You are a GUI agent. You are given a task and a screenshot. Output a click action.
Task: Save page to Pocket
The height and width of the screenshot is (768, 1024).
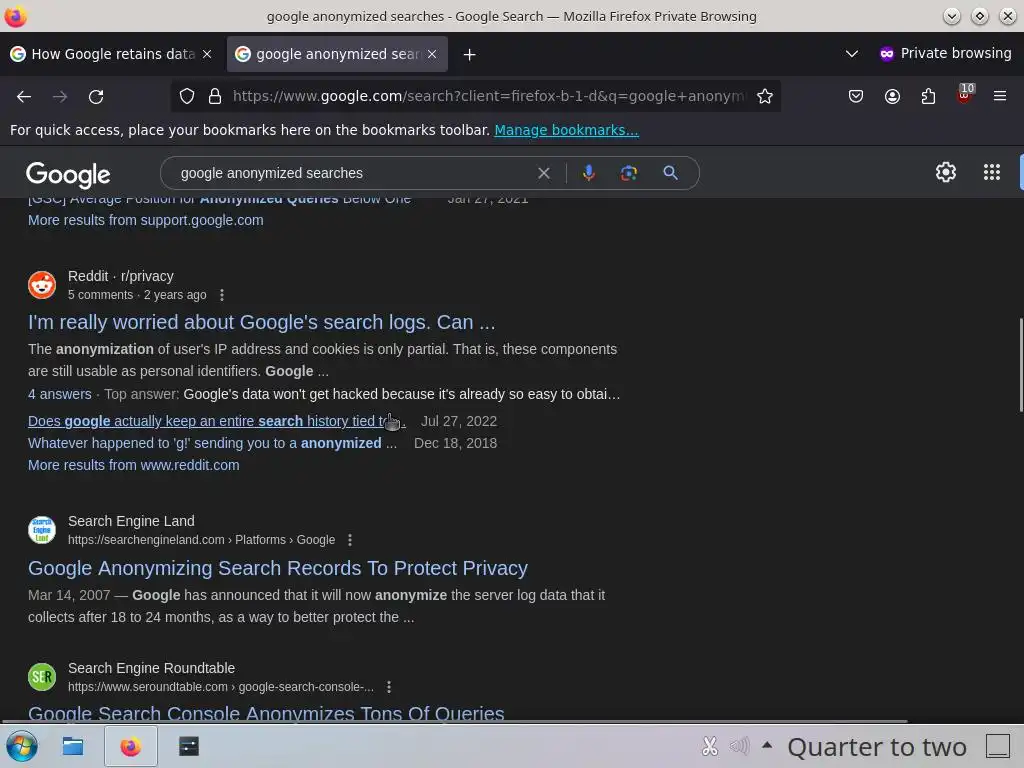(x=856, y=97)
